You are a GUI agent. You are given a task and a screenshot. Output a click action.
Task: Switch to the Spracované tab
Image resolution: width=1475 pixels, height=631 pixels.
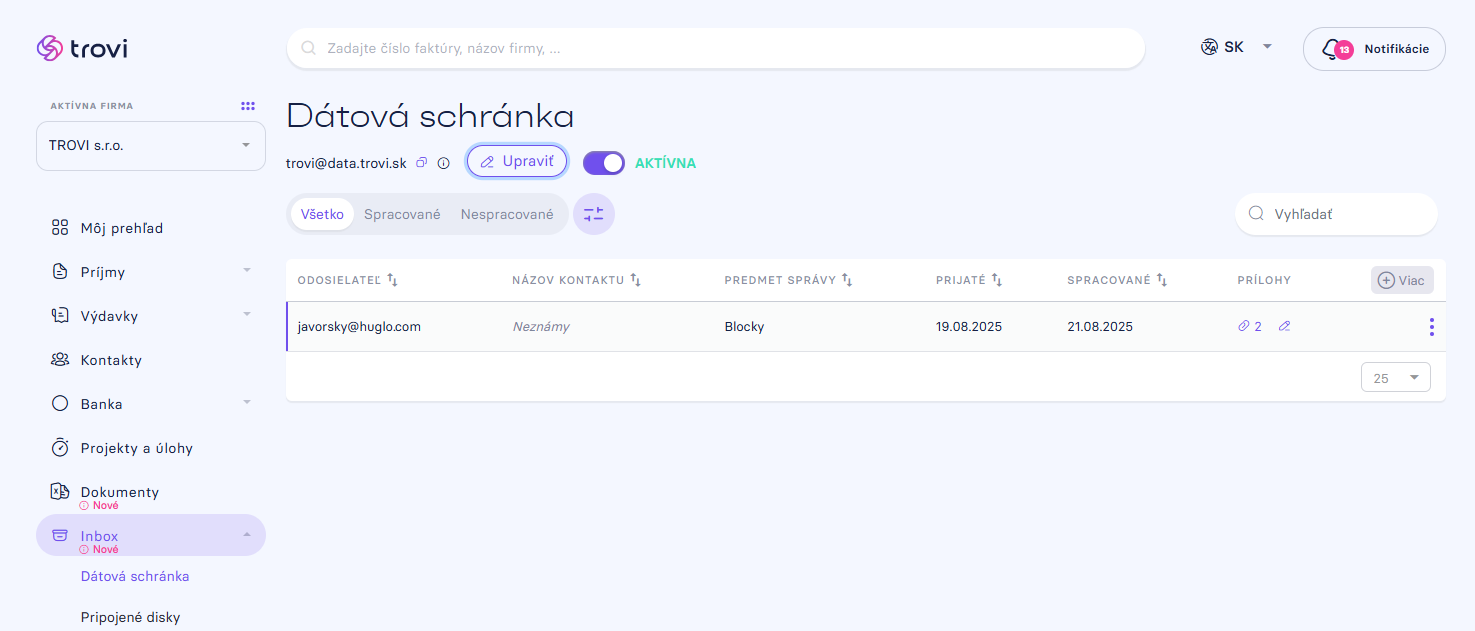402,214
